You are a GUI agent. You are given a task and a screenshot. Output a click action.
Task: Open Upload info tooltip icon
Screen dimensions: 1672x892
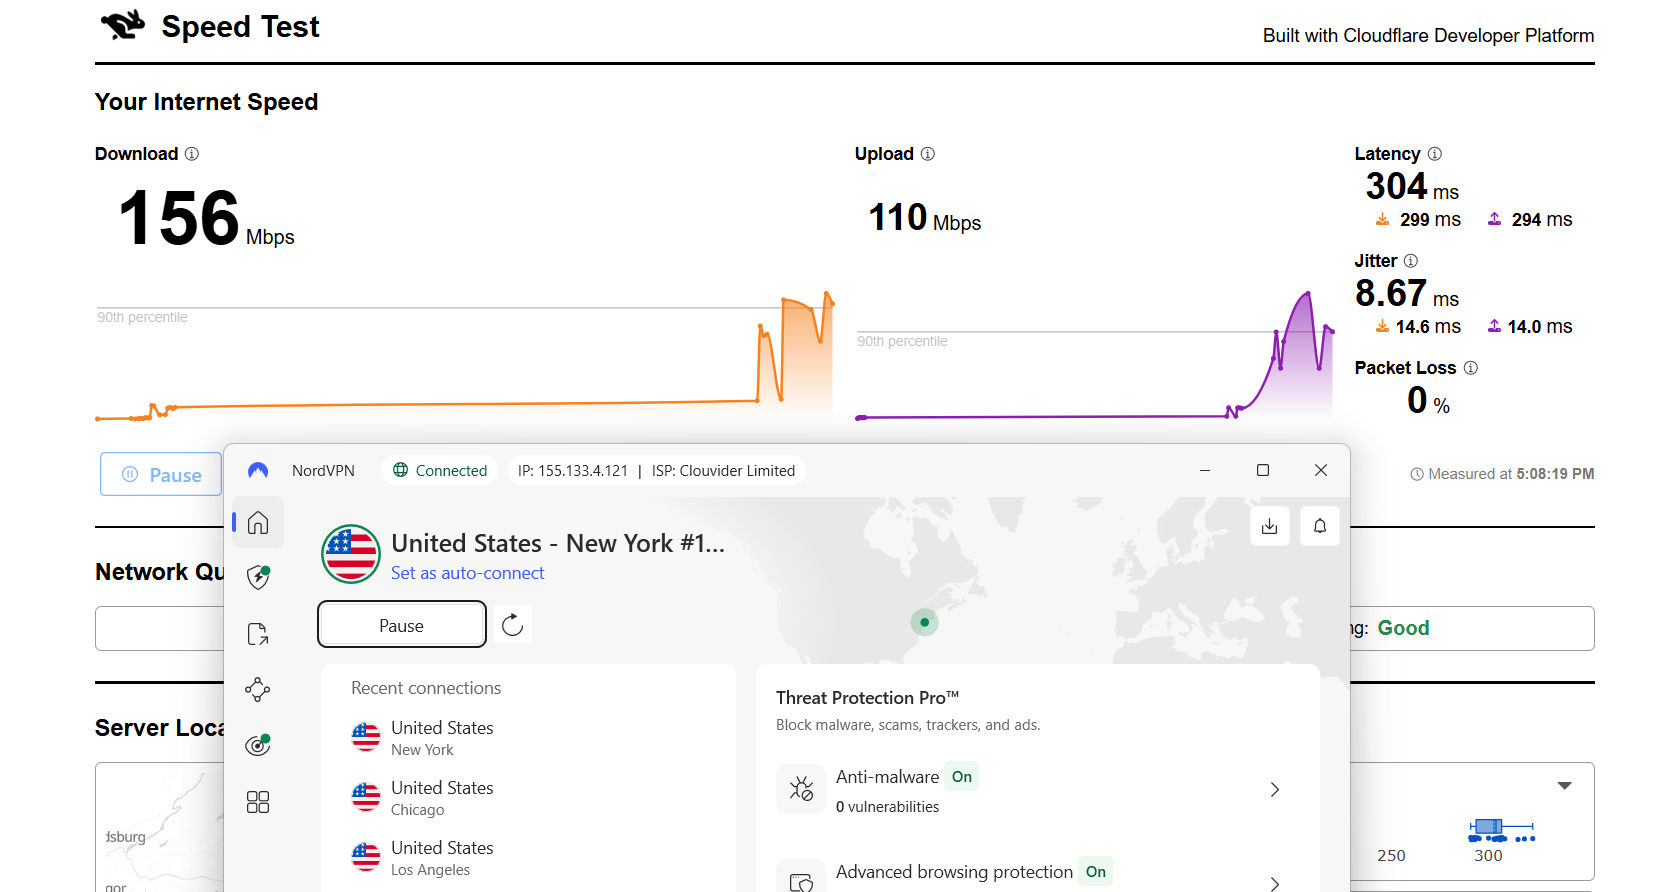(928, 154)
